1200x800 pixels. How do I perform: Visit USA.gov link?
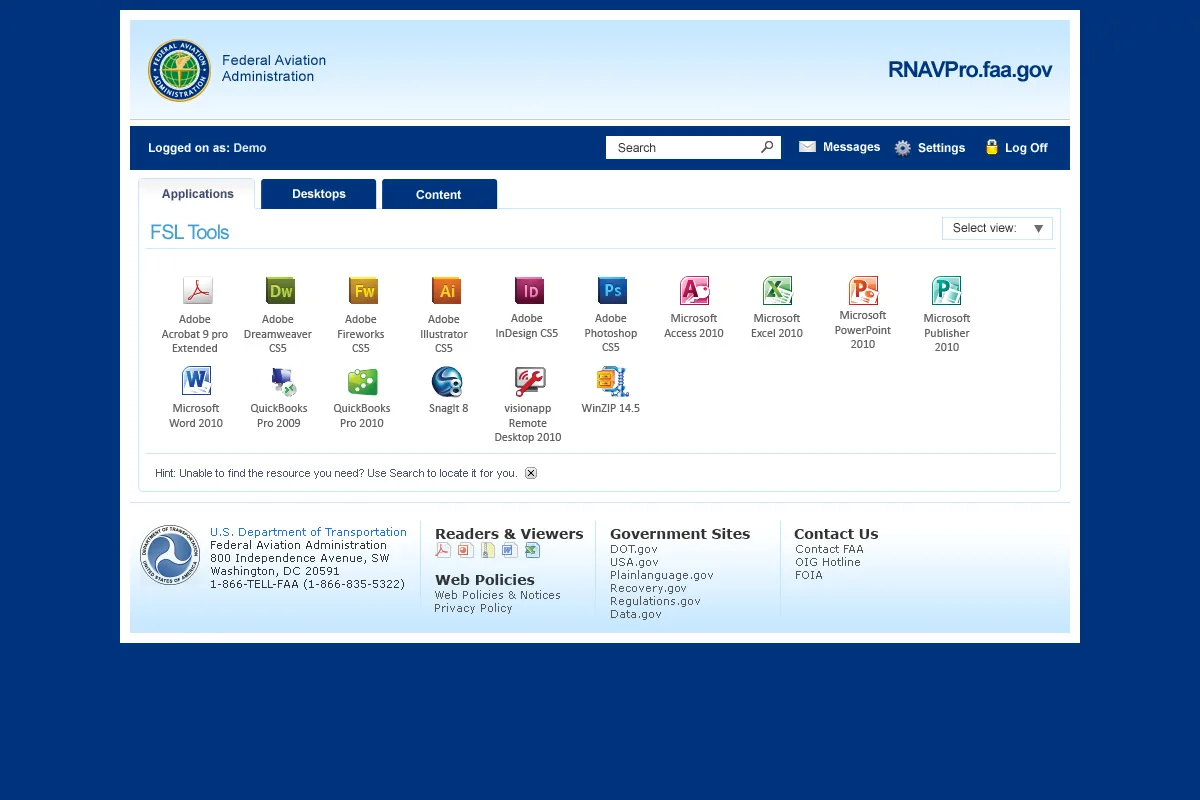[x=634, y=562]
